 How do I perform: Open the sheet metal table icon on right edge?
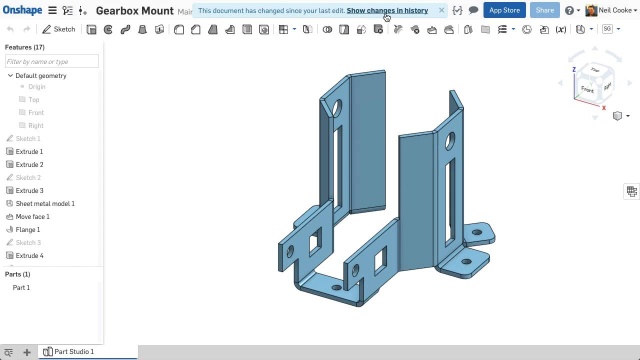click(631, 191)
